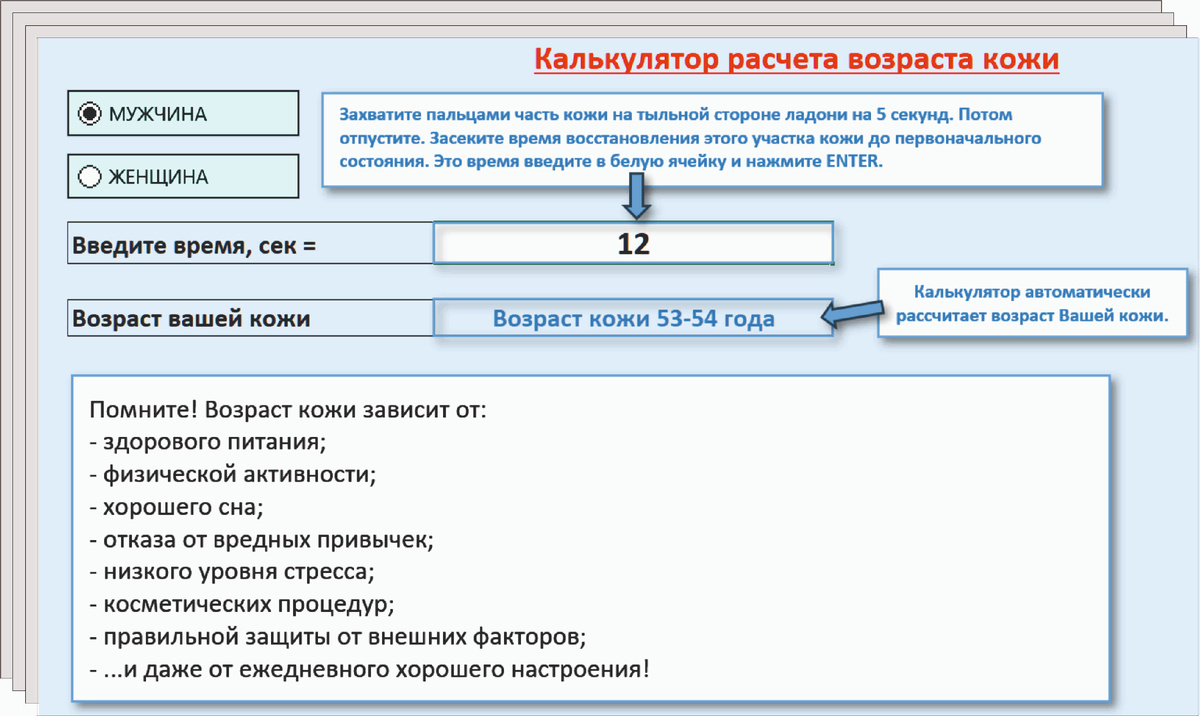The width and height of the screenshot is (1200, 716).
Task: Select the МУЖЧИНА radio button
Action: pos(90,112)
